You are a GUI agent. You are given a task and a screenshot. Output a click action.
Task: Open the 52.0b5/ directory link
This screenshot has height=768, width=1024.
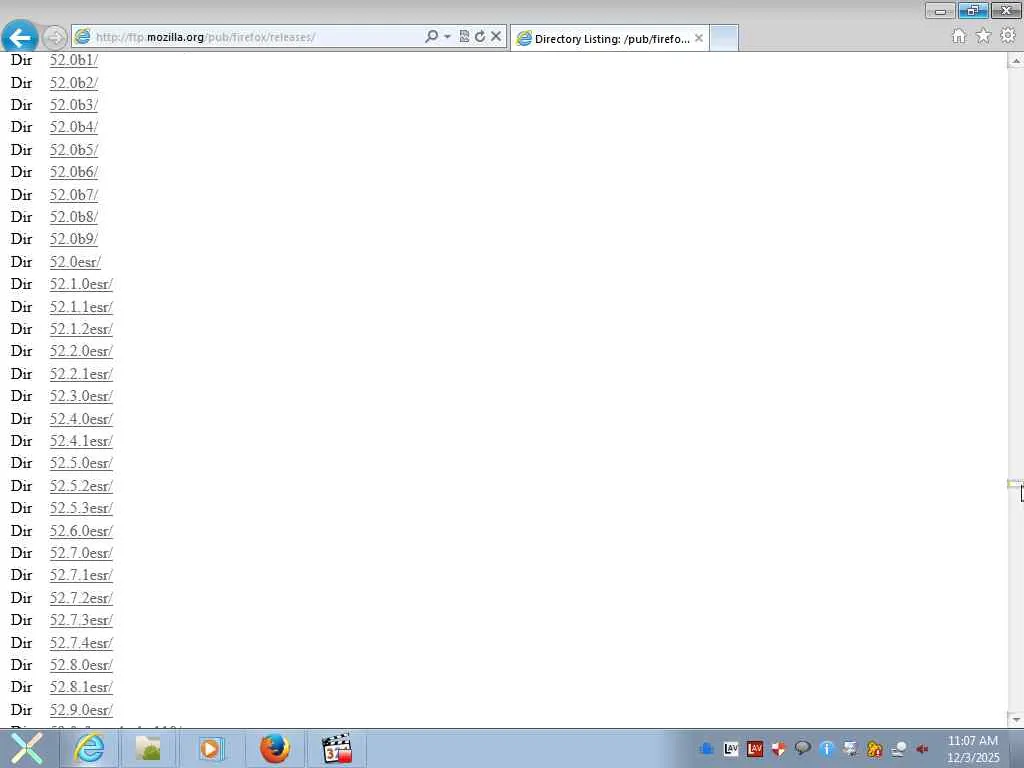74,150
